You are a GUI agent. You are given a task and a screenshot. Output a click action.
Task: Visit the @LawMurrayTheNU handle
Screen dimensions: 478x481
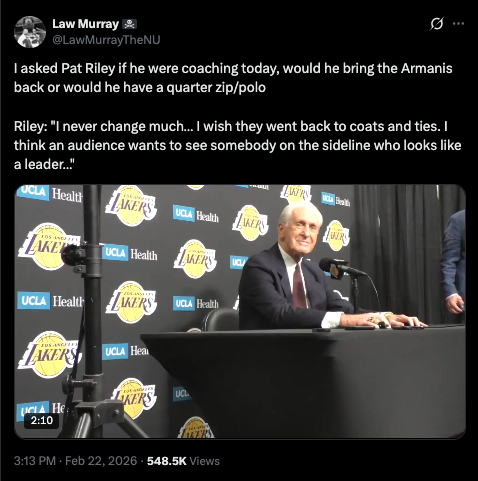coord(106,40)
